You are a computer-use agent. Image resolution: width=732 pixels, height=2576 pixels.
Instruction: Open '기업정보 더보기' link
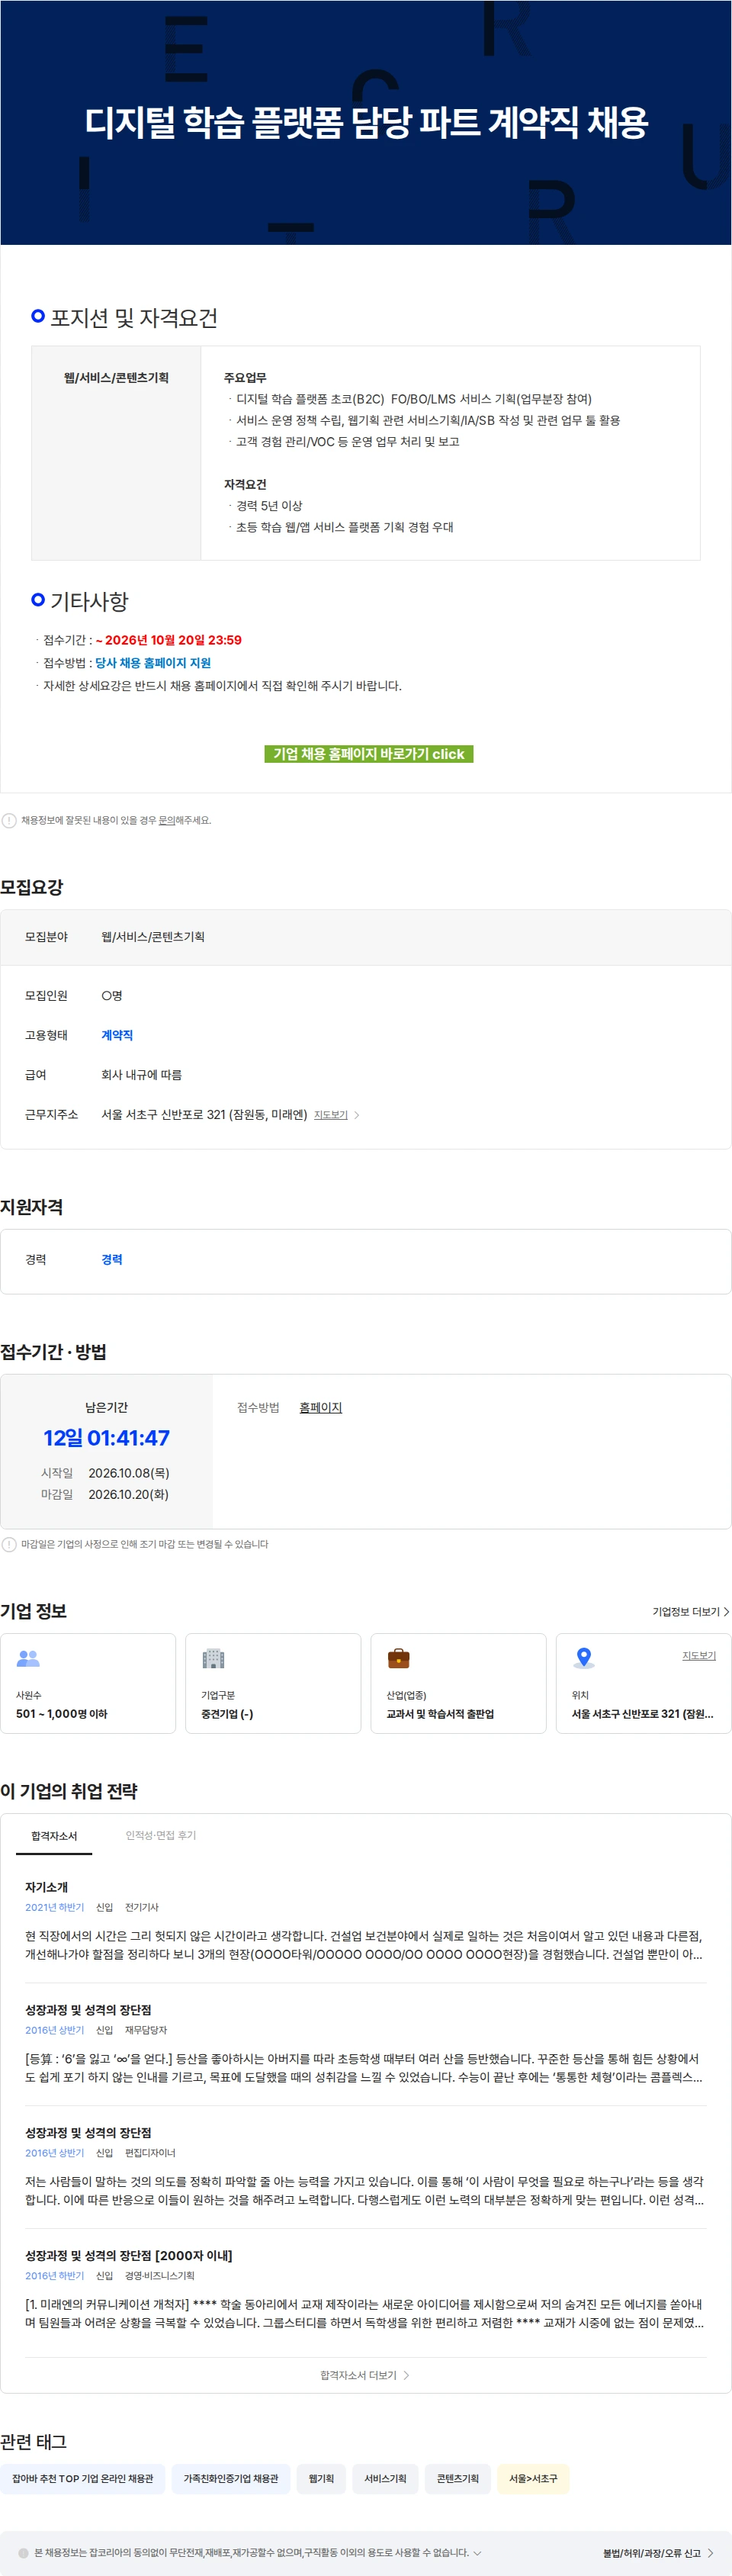pyautogui.click(x=686, y=1611)
